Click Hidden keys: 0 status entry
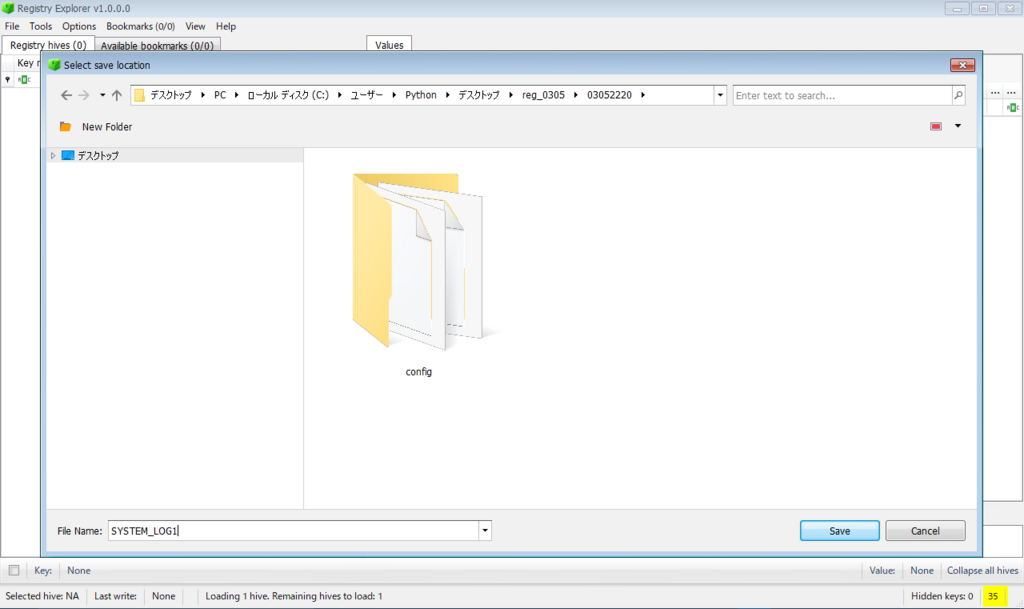This screenshot has width=1024, height=609. click(x=942, y=595)
